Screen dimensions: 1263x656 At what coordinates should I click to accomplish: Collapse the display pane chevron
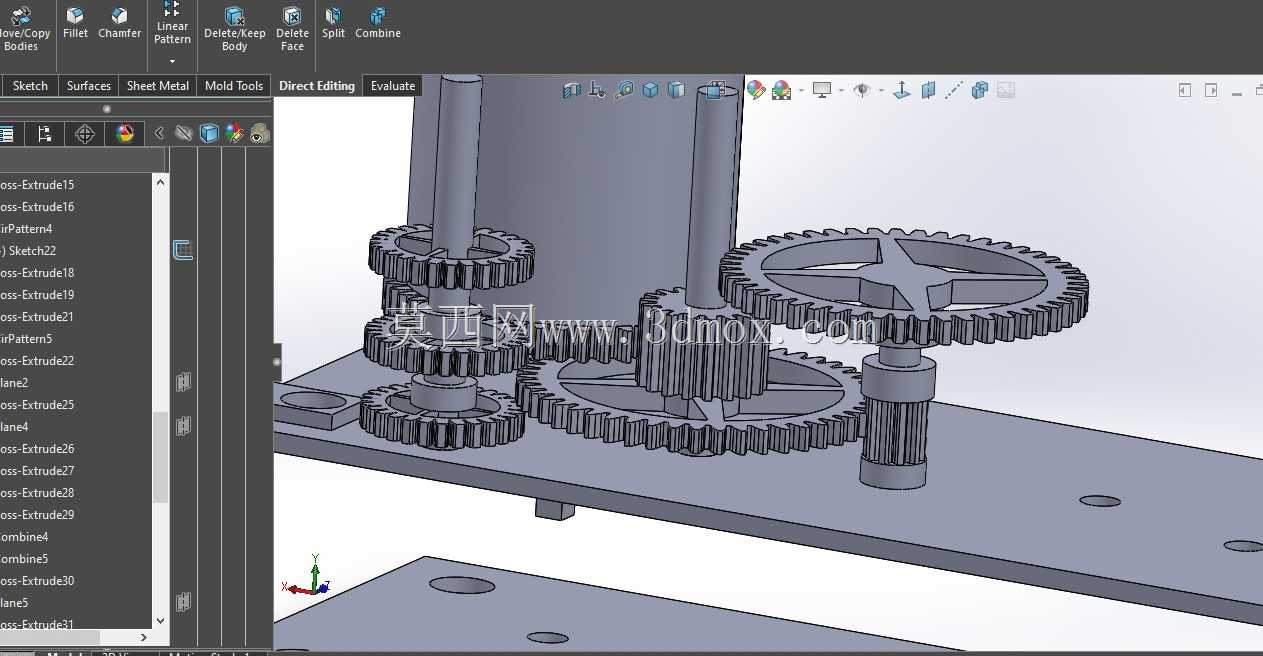[x=159, y=133]
